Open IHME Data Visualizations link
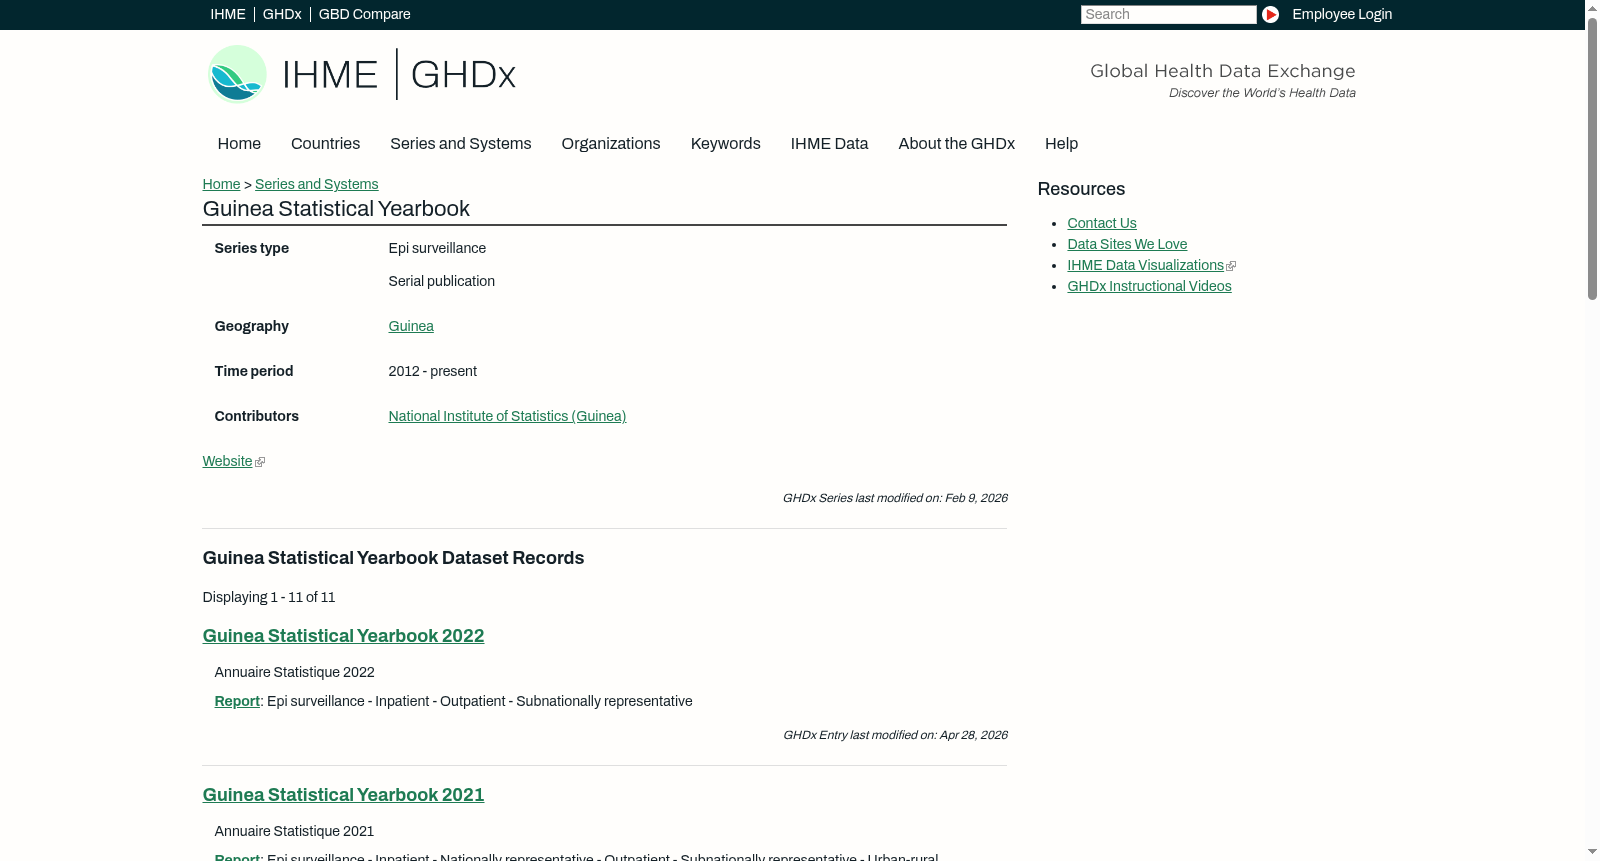1600x861 pixels. (1145, 265)
